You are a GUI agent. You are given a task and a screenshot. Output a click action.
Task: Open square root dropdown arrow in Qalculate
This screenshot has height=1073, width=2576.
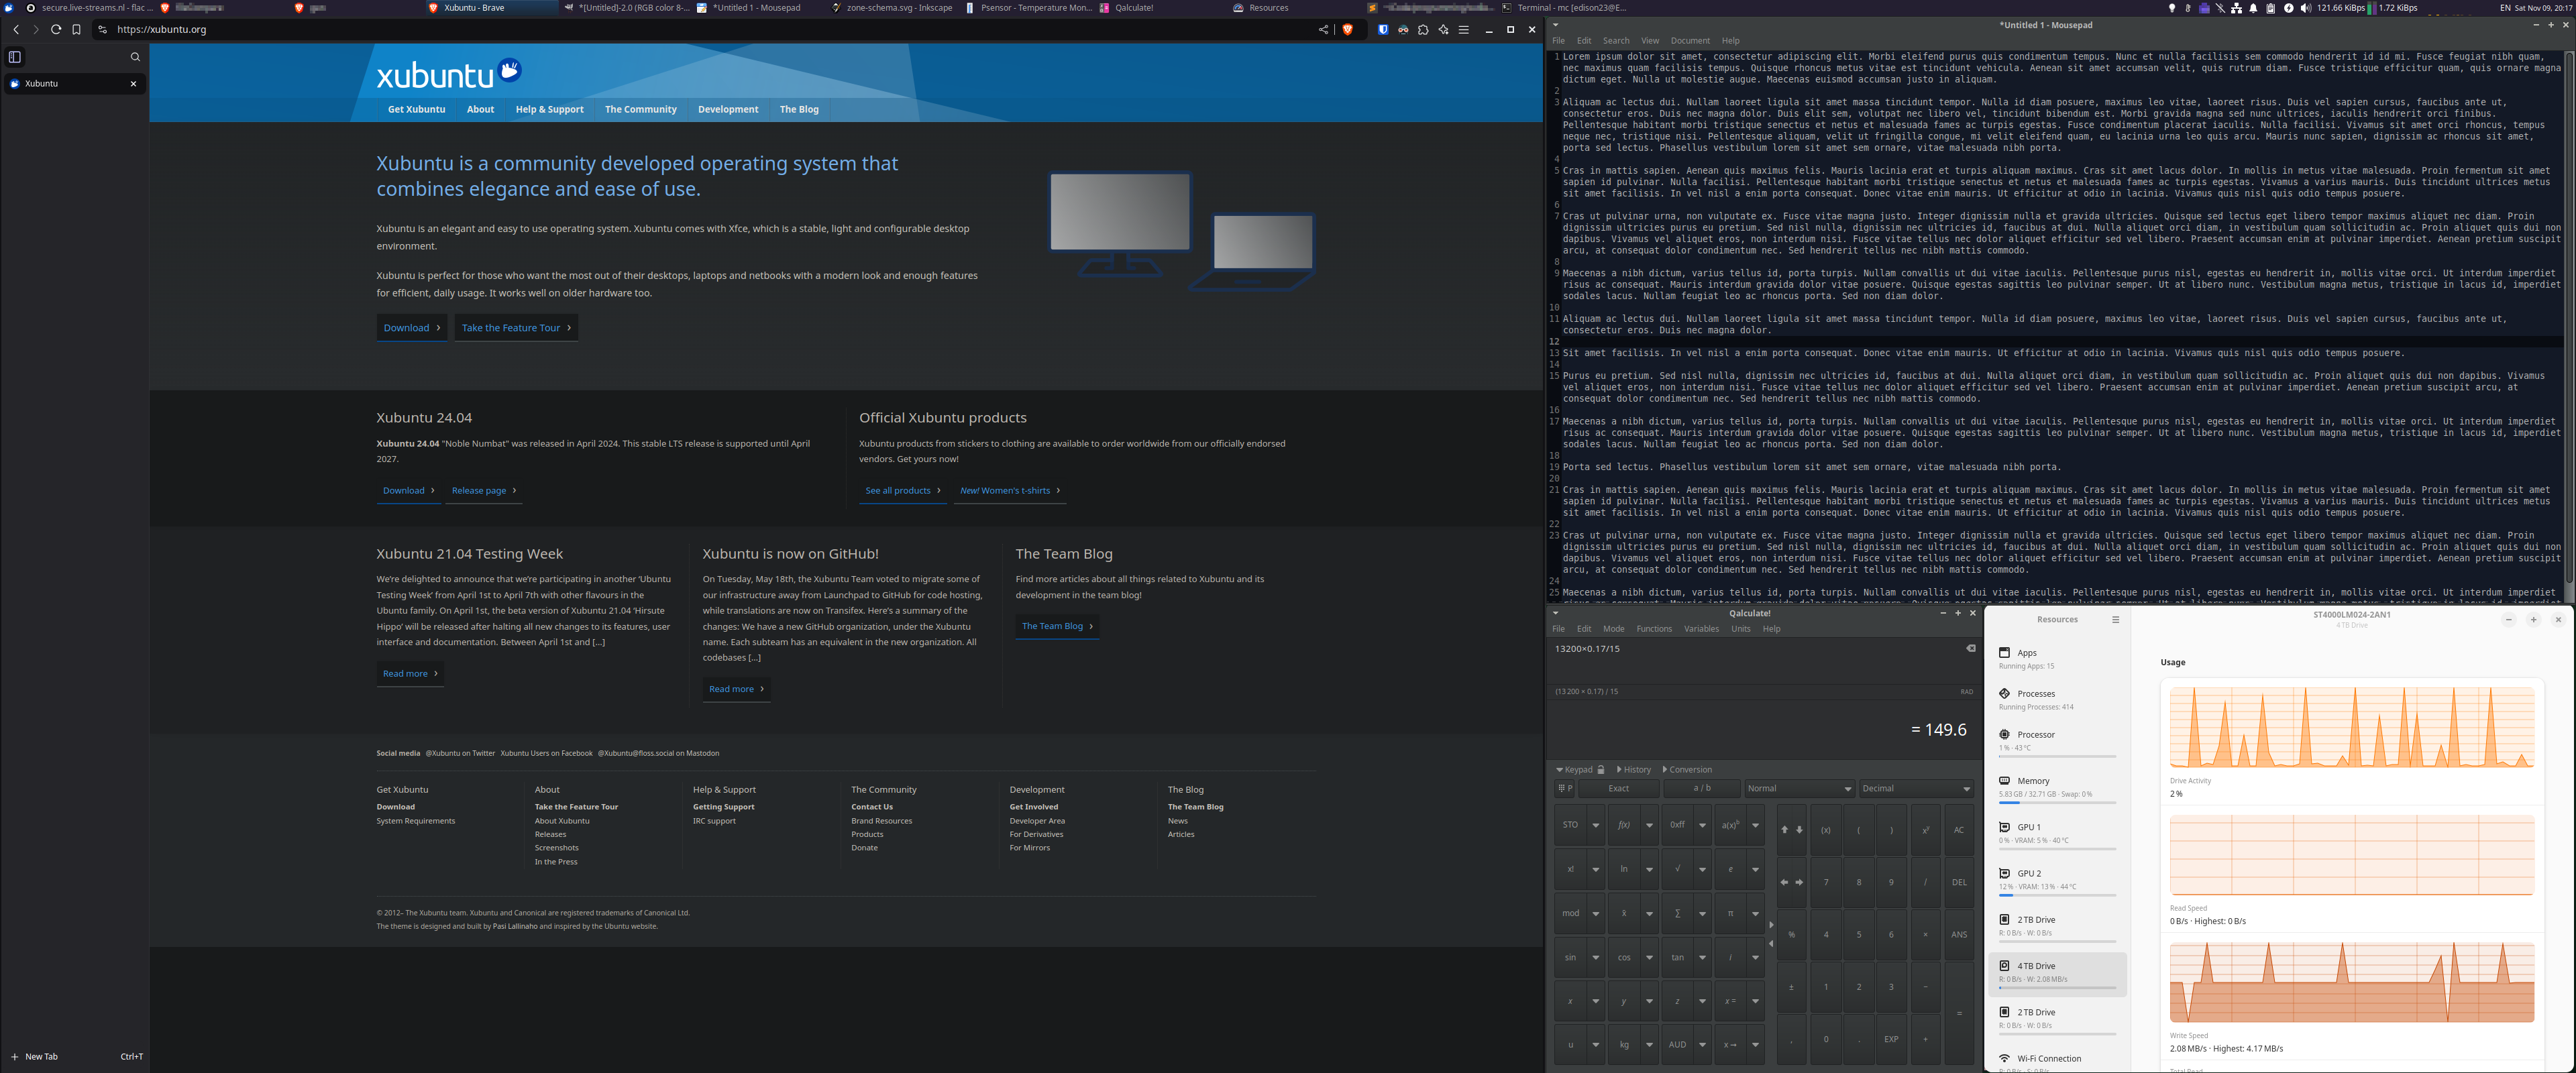[1702, 870]
